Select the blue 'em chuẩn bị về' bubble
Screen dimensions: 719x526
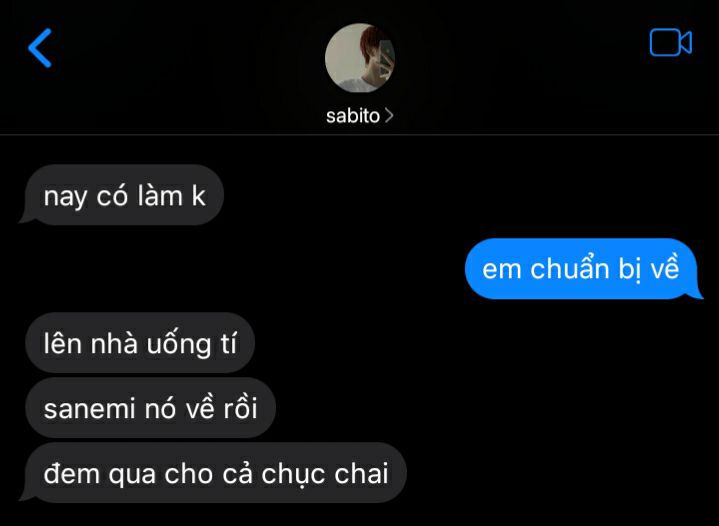(581, 269)
